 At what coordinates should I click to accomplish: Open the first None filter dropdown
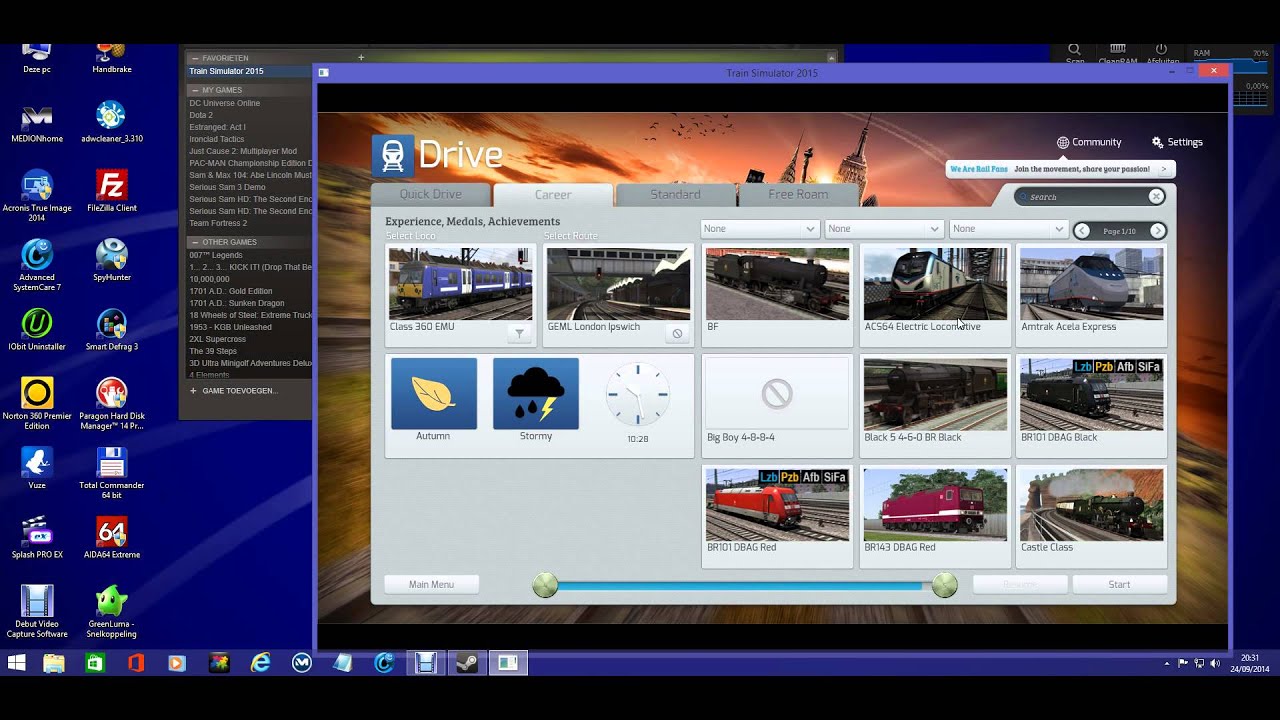pyautogui.click(x=760, y=229)
